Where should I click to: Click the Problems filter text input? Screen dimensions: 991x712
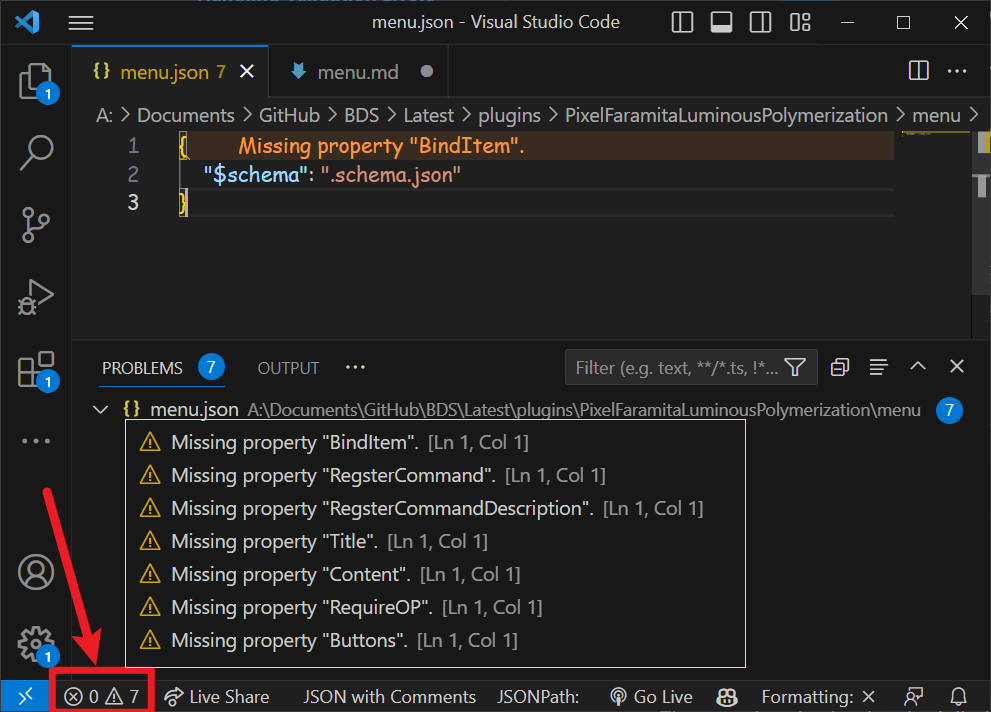point(675,368)
